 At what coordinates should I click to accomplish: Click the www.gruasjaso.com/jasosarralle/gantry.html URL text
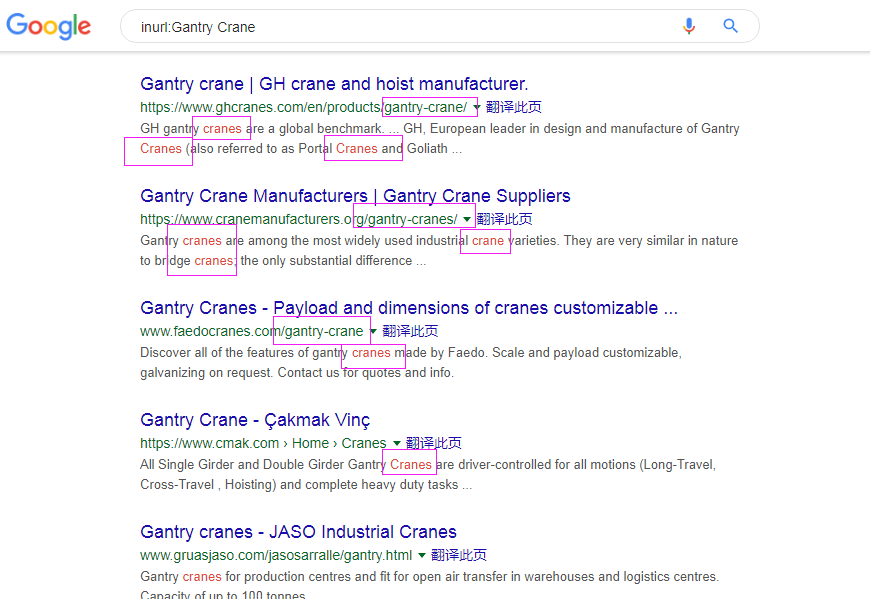(x=276, y=555)
